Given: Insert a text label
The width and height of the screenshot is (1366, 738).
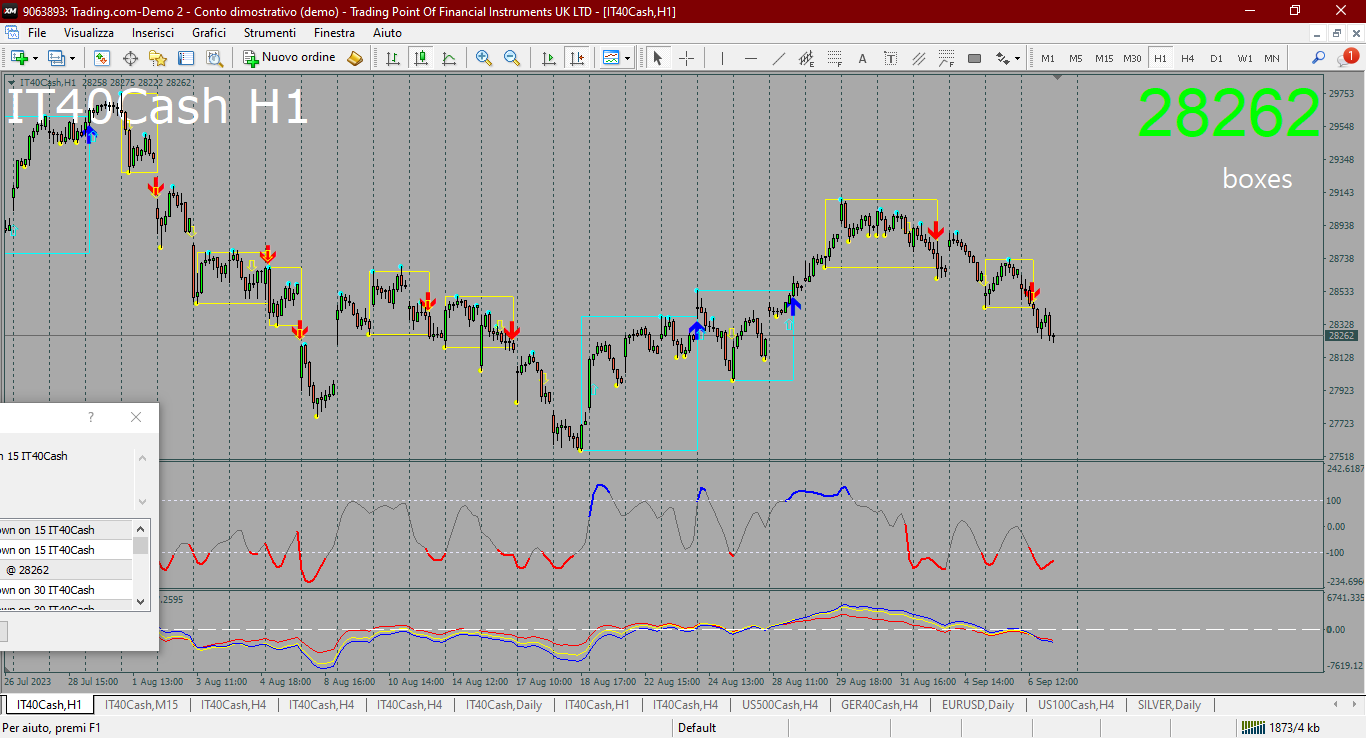Looking at the screenshot, I should (x=890, y=58).
